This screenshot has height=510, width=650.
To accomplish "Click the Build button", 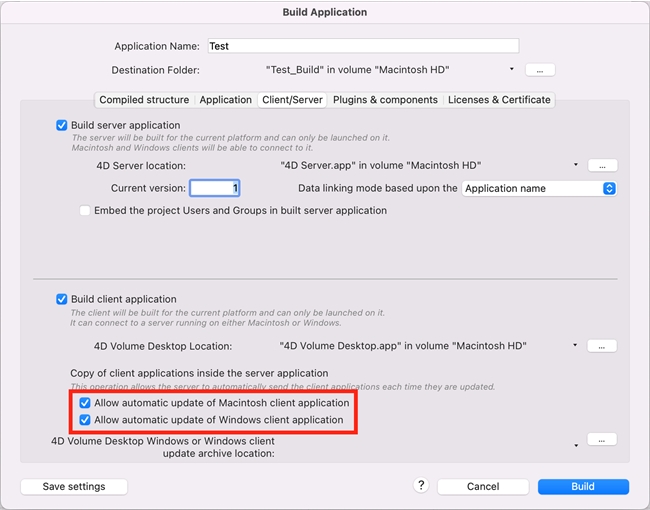I will 583,487.
